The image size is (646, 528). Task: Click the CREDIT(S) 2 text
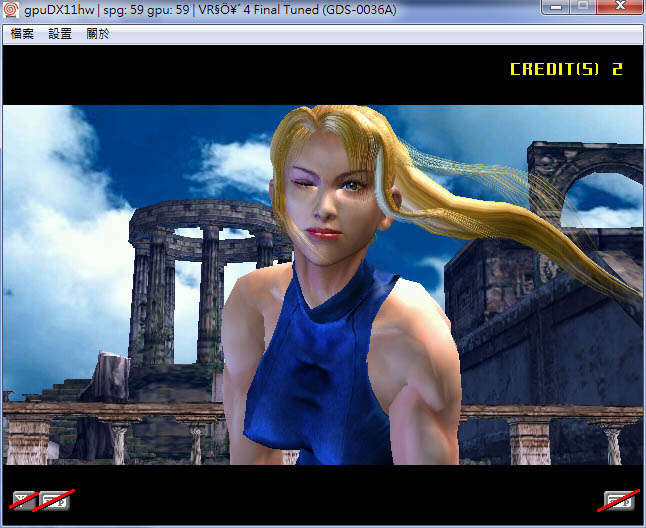[x=566, y=69]
